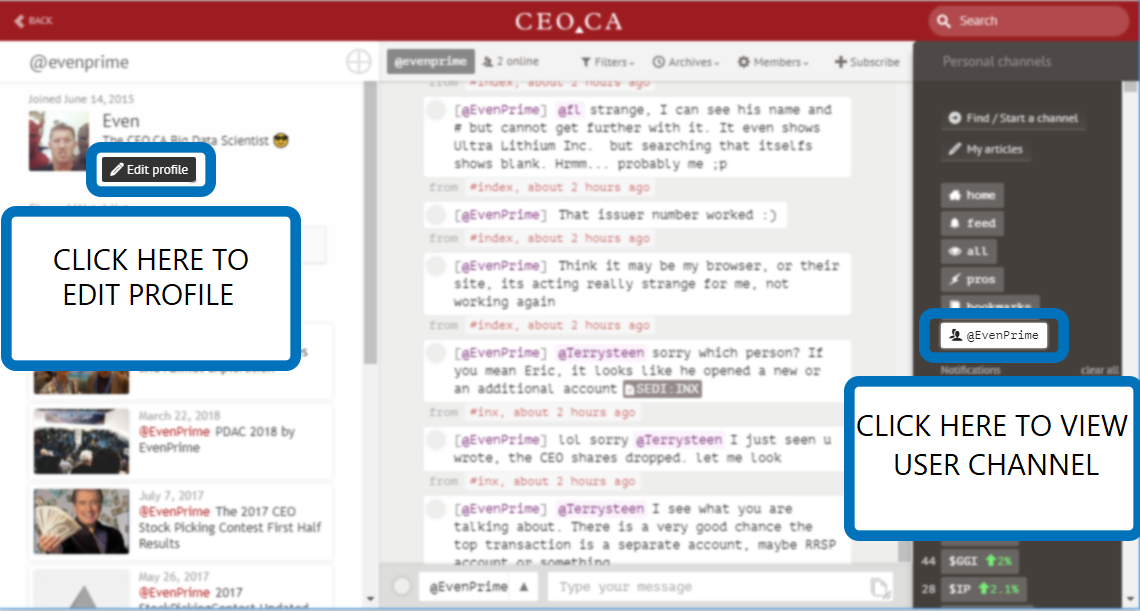Screen dimensions: 1140x611
Task: Click the left panel scroll down arrow
Action: [x=370, y=599]
